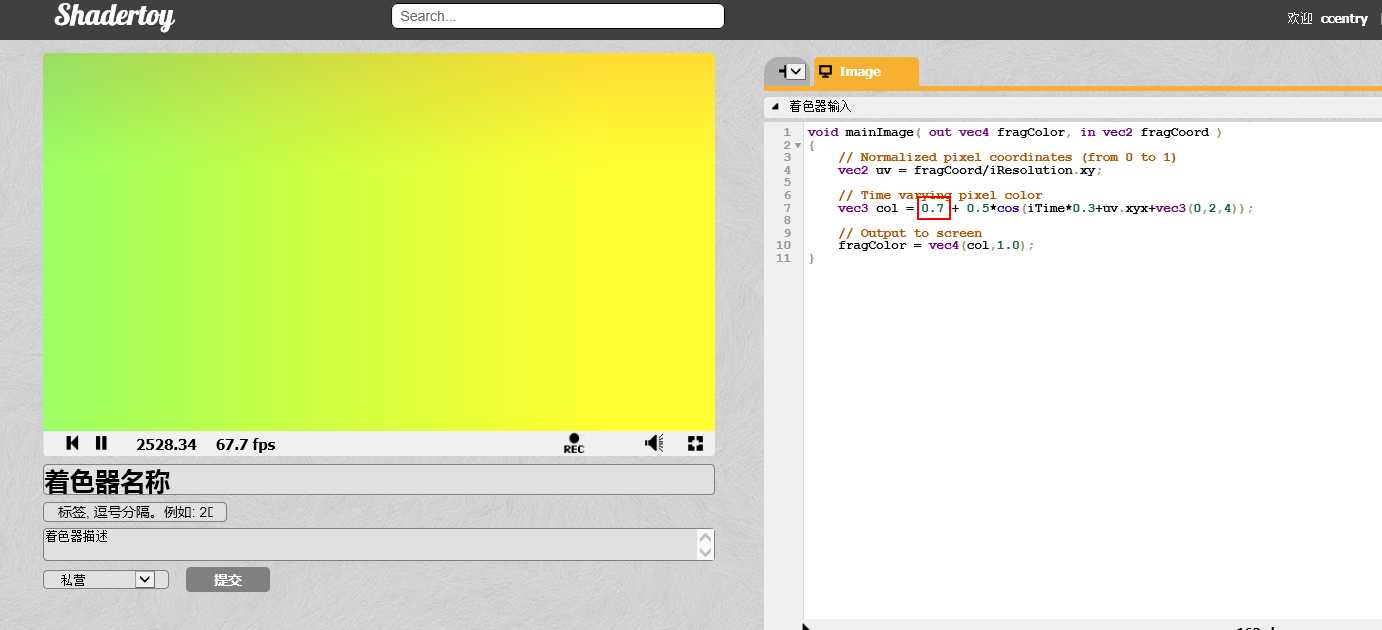Screen dimensions: 1382x630
Task: Open the ccentry user profile link
Action: [1343, 18]
